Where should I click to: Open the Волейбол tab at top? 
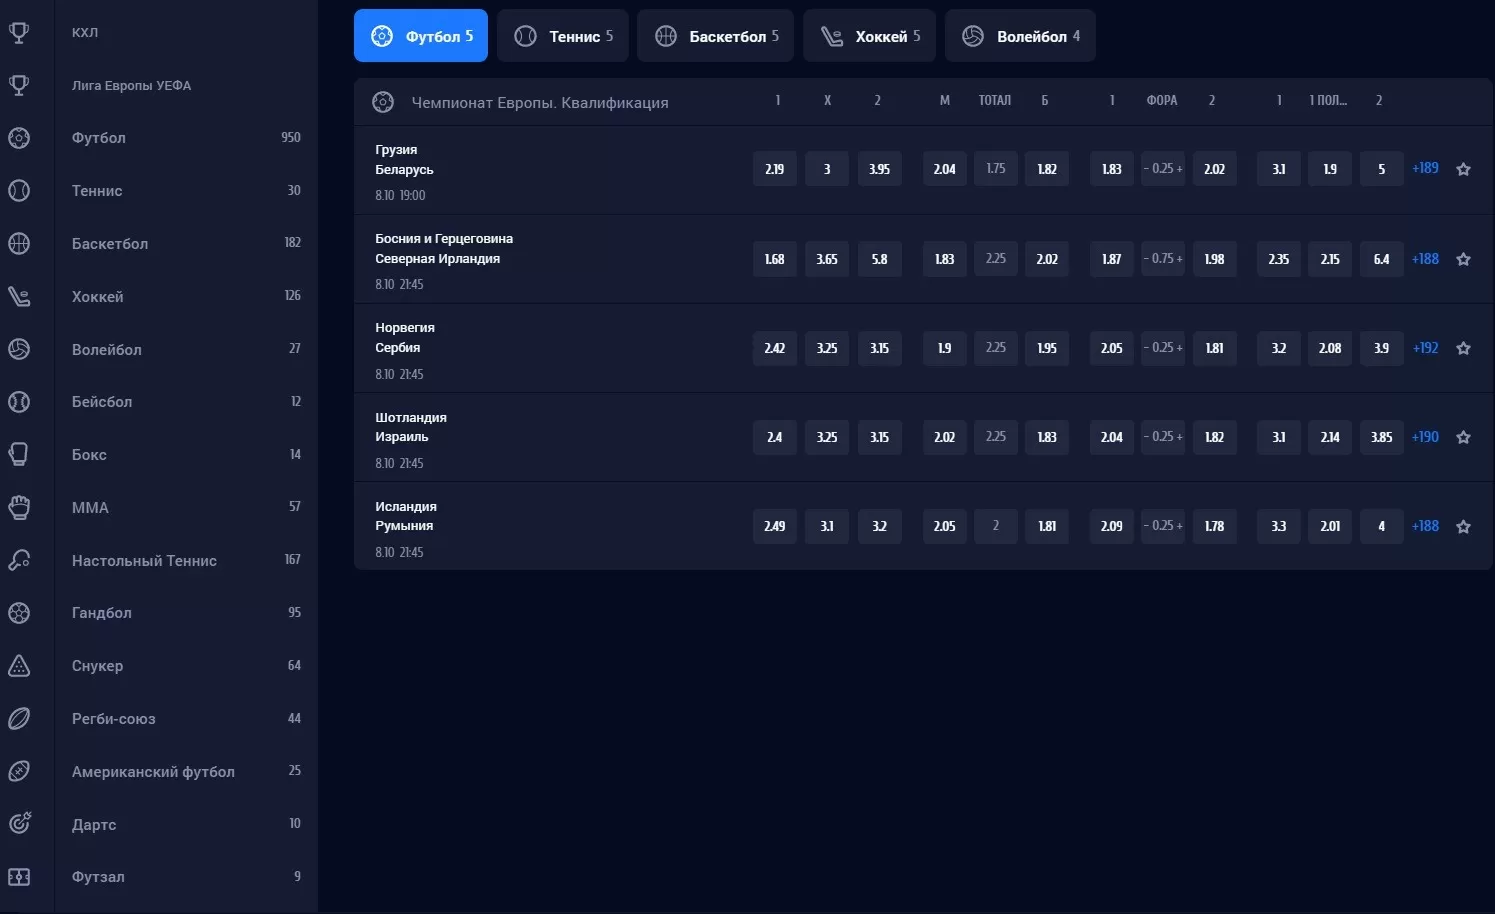(1020, 36)
